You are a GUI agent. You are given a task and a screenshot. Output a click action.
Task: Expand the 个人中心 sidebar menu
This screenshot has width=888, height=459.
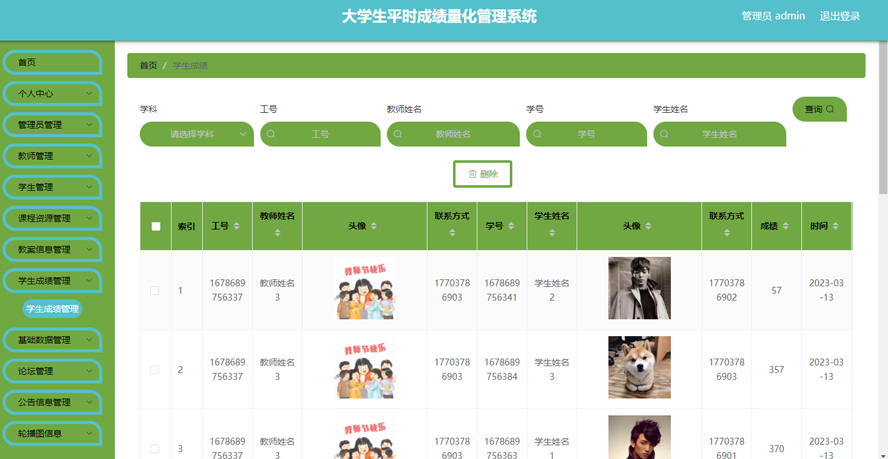click(x=52, y=94)
